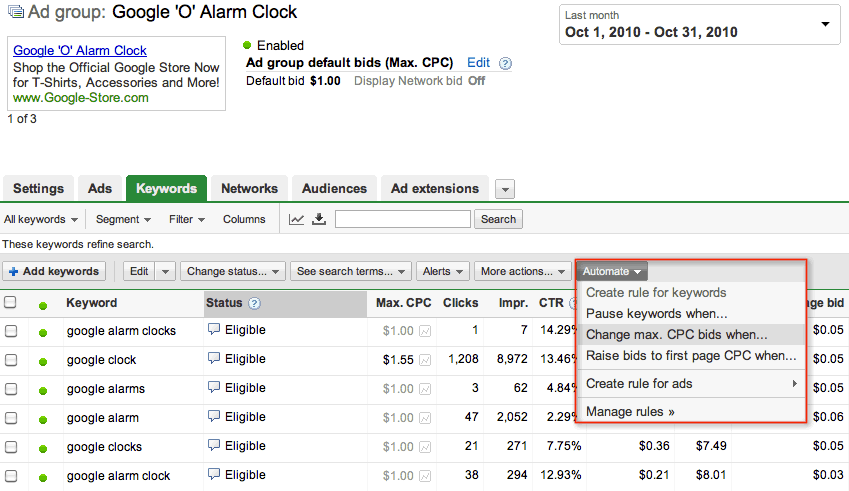This screenshot has height=491, width=849.
Task: Click bid chart icon for google clocks row
Action: coord(425,447)
